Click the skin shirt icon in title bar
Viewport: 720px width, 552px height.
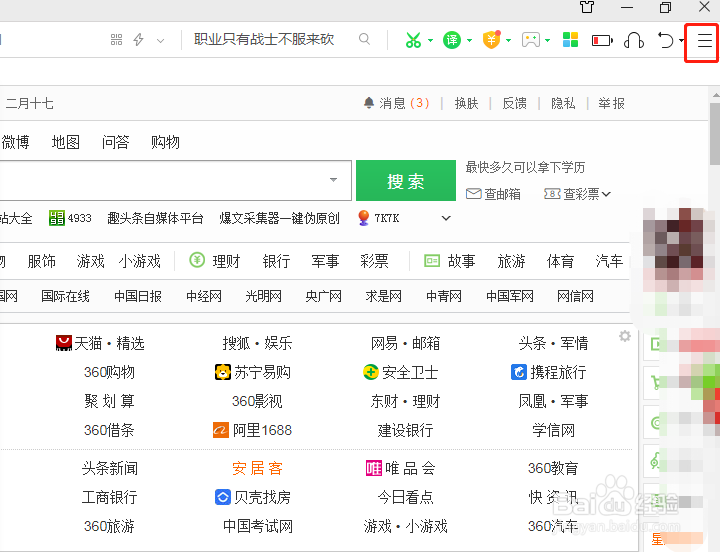pos(587,7)
